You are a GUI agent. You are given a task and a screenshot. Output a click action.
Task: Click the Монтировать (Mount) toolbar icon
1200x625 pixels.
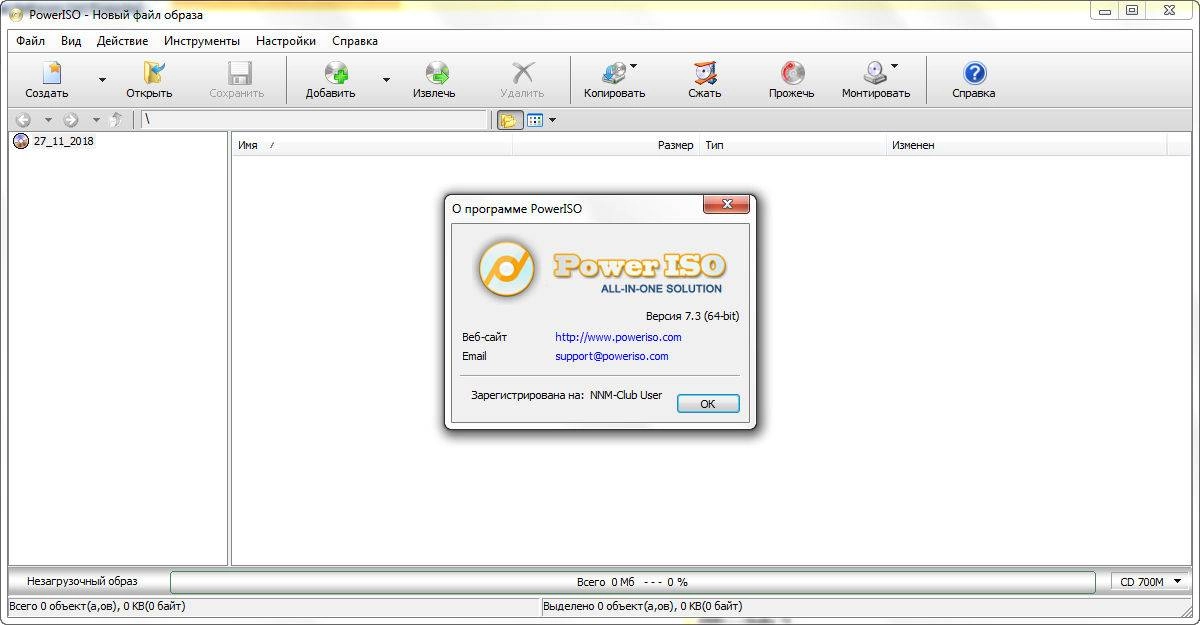pos(875,73)
